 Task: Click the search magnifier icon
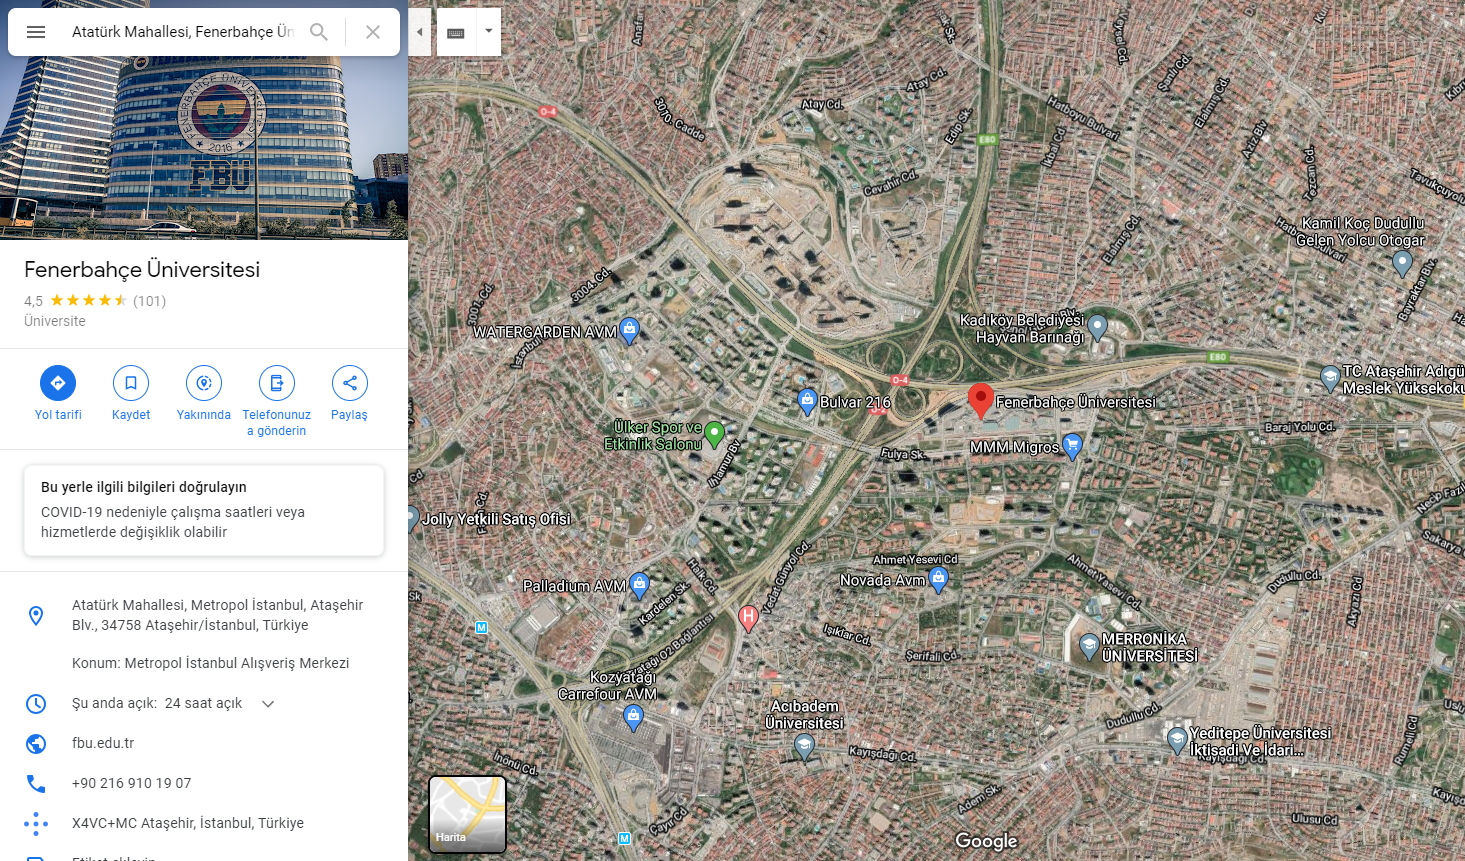[319, 32]
